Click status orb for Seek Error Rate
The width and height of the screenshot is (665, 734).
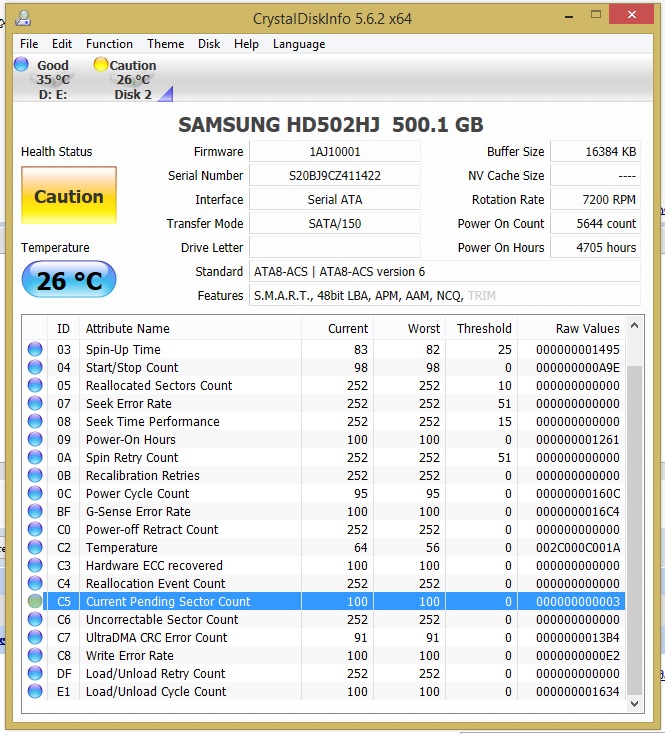[x=35, y=403]
